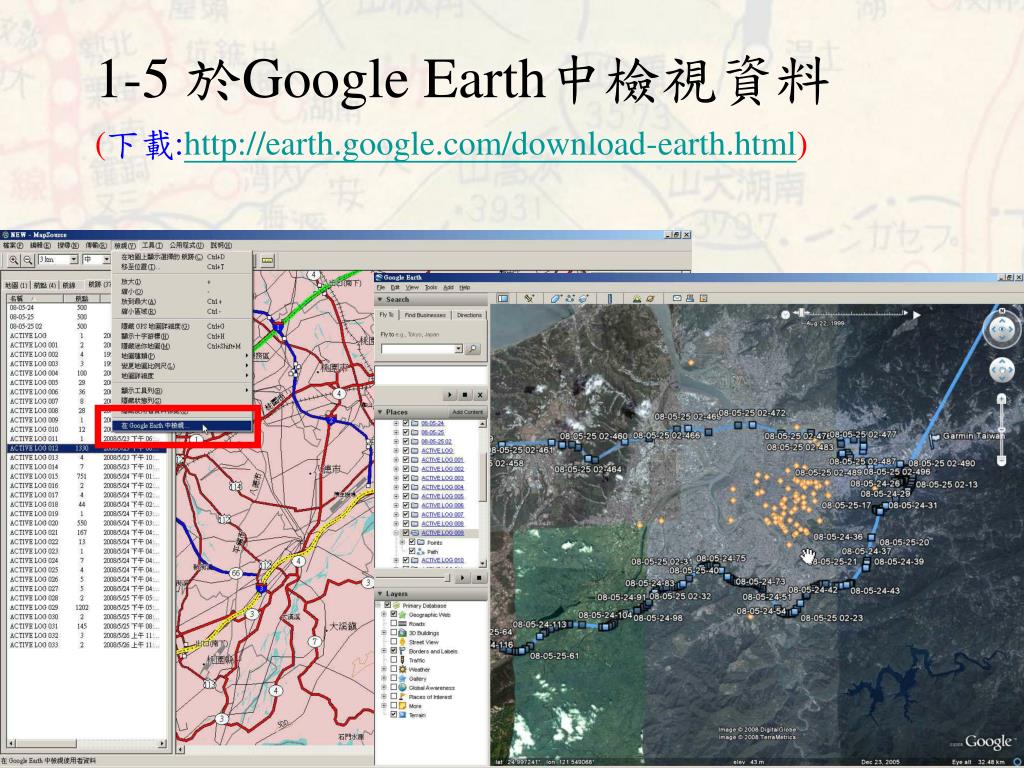Click the sunlight toolbar icon
This screenshot has height=768, width=1024.
point(636,298)
